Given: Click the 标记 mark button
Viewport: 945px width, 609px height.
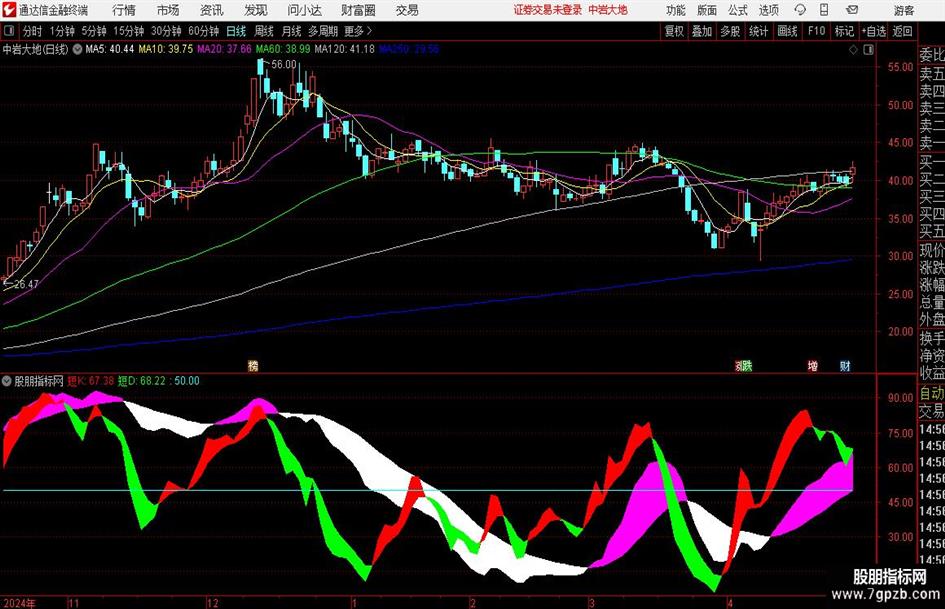Looking at the screenshot, I should (x=844, y=31).
